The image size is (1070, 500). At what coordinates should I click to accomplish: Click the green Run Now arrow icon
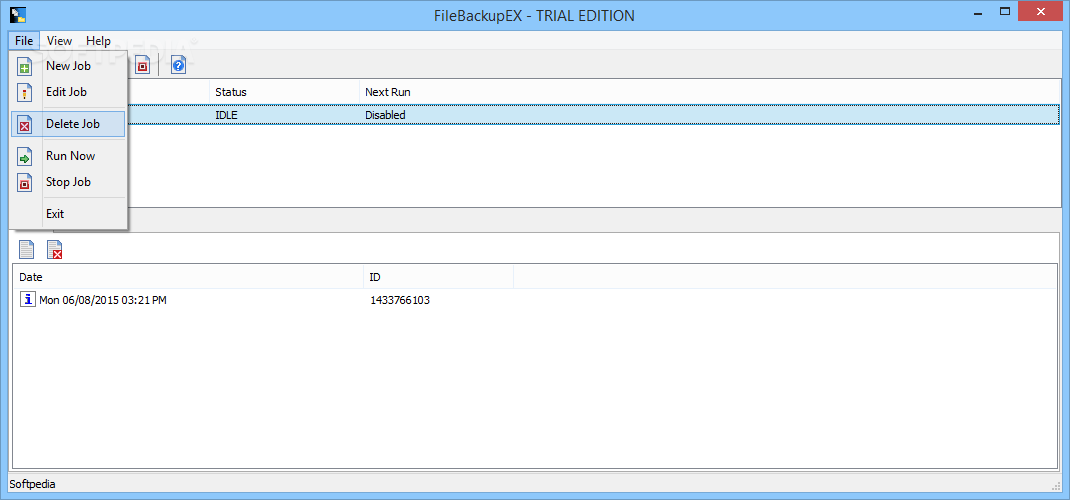pyautogui.click(x=25, y=156)
